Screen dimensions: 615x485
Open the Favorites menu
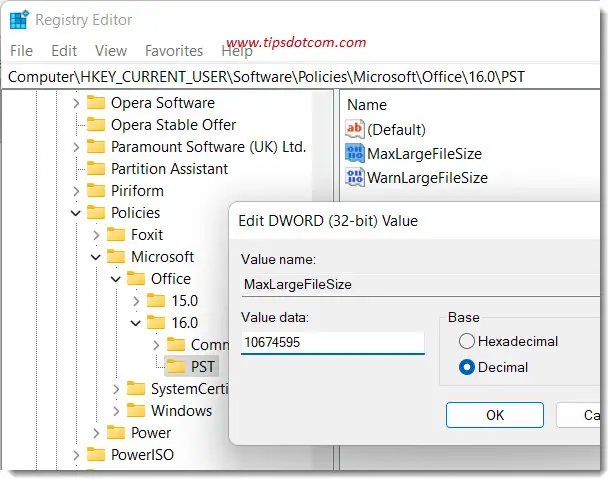click(x=174, y=51)
